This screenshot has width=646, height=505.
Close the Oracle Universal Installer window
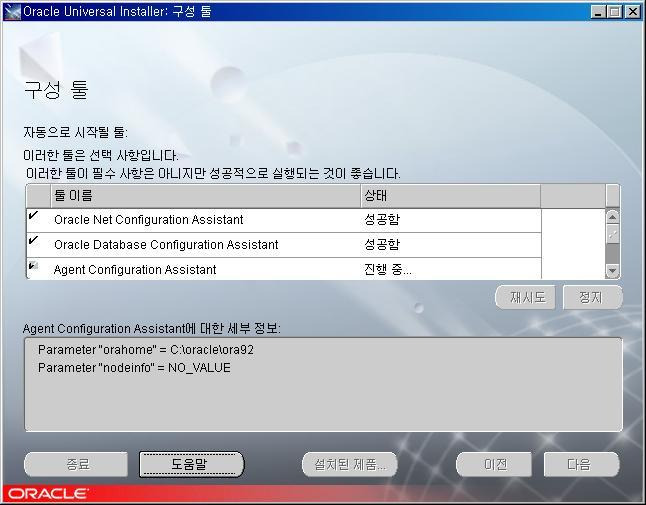[x=633, y=12]
